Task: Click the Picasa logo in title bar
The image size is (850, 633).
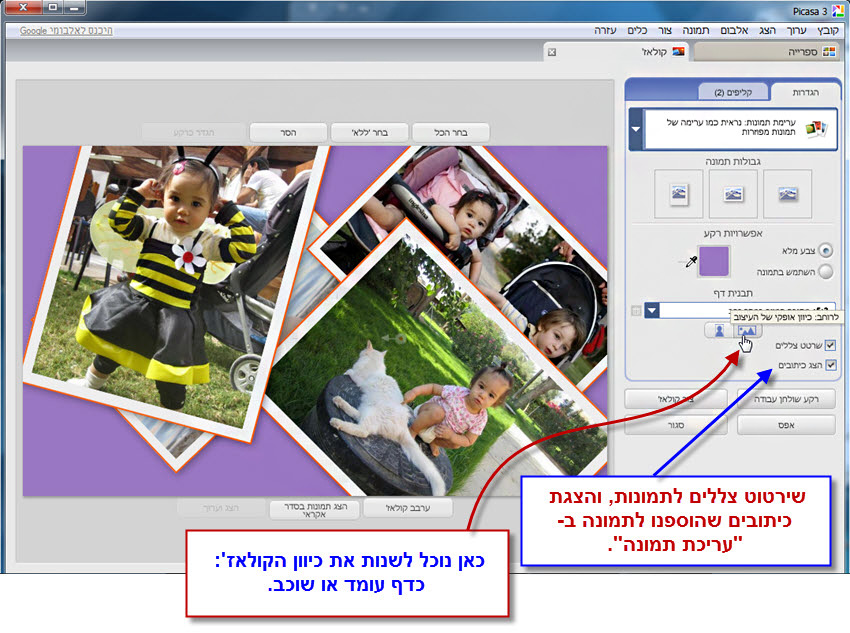Action: pos(838,10)
